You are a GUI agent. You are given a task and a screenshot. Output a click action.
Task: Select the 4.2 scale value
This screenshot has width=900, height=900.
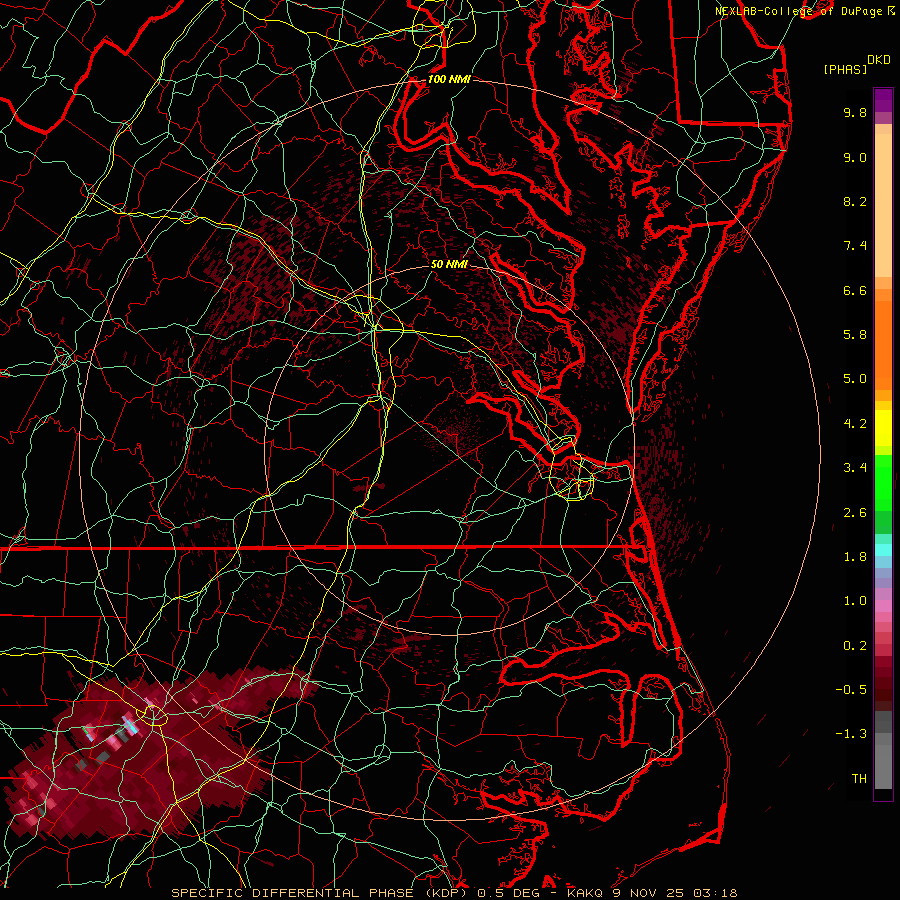[855, 424]
